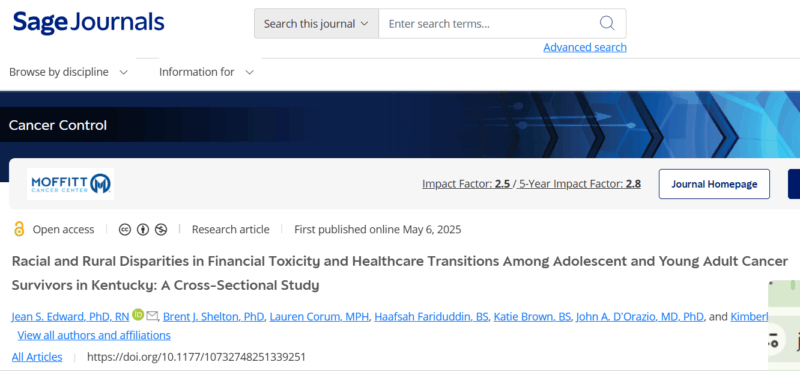The width and height of the screenshot is (800, 371).
Task: Open the Advanced search link
Action: 585,47
